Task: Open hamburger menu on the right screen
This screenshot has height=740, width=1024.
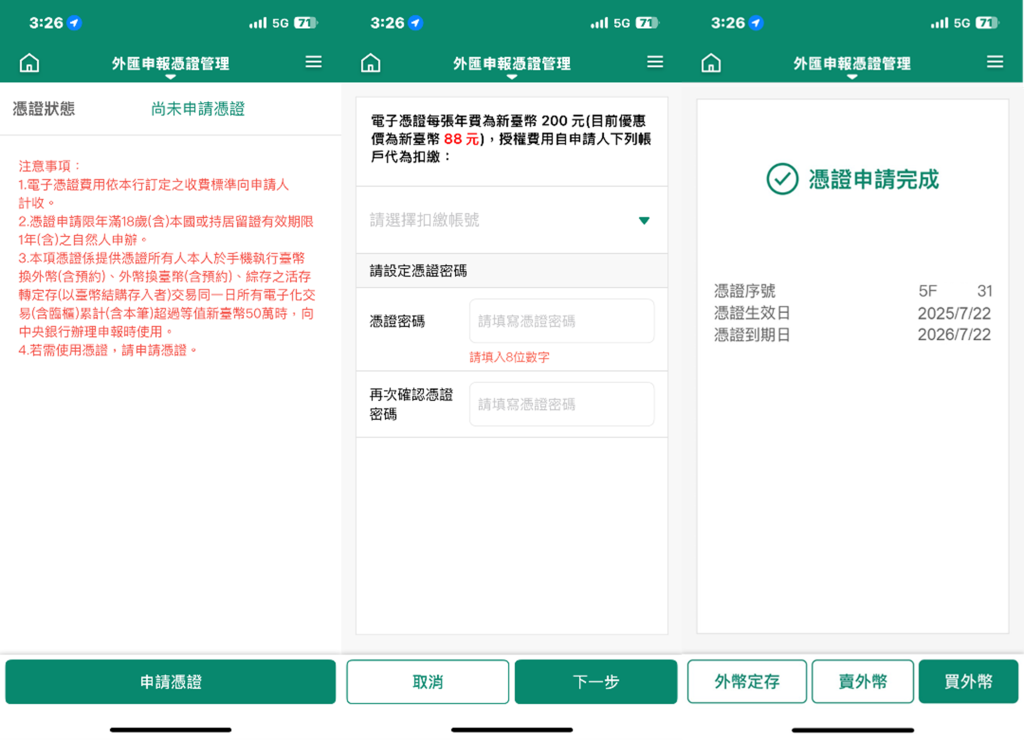Action: click(995, 62)
